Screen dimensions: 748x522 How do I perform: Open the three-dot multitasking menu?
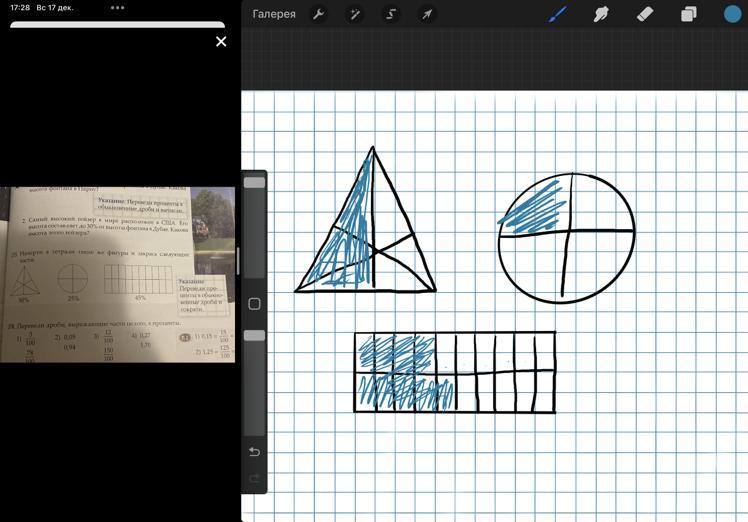pos(118,7)
